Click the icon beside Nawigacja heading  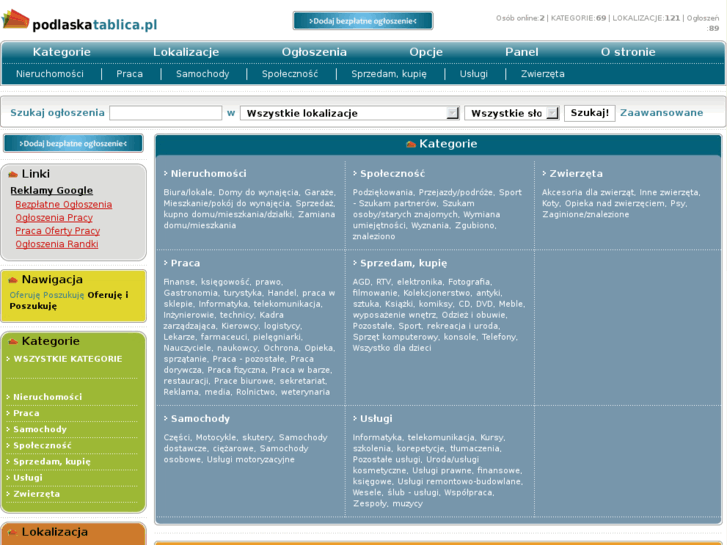13,280
